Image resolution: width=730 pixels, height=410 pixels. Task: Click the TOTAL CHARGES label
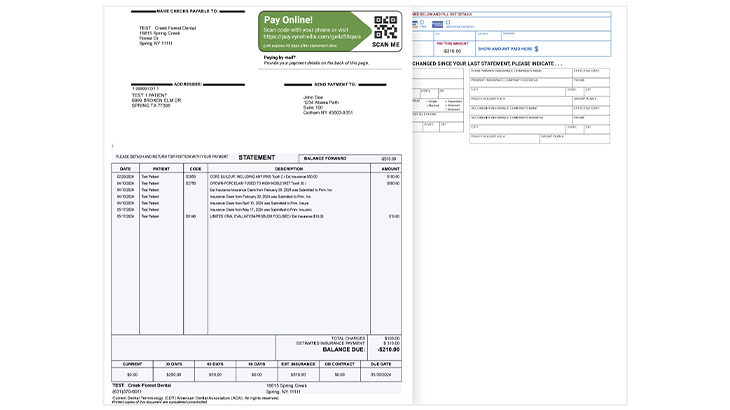click(x=348, y=338)
